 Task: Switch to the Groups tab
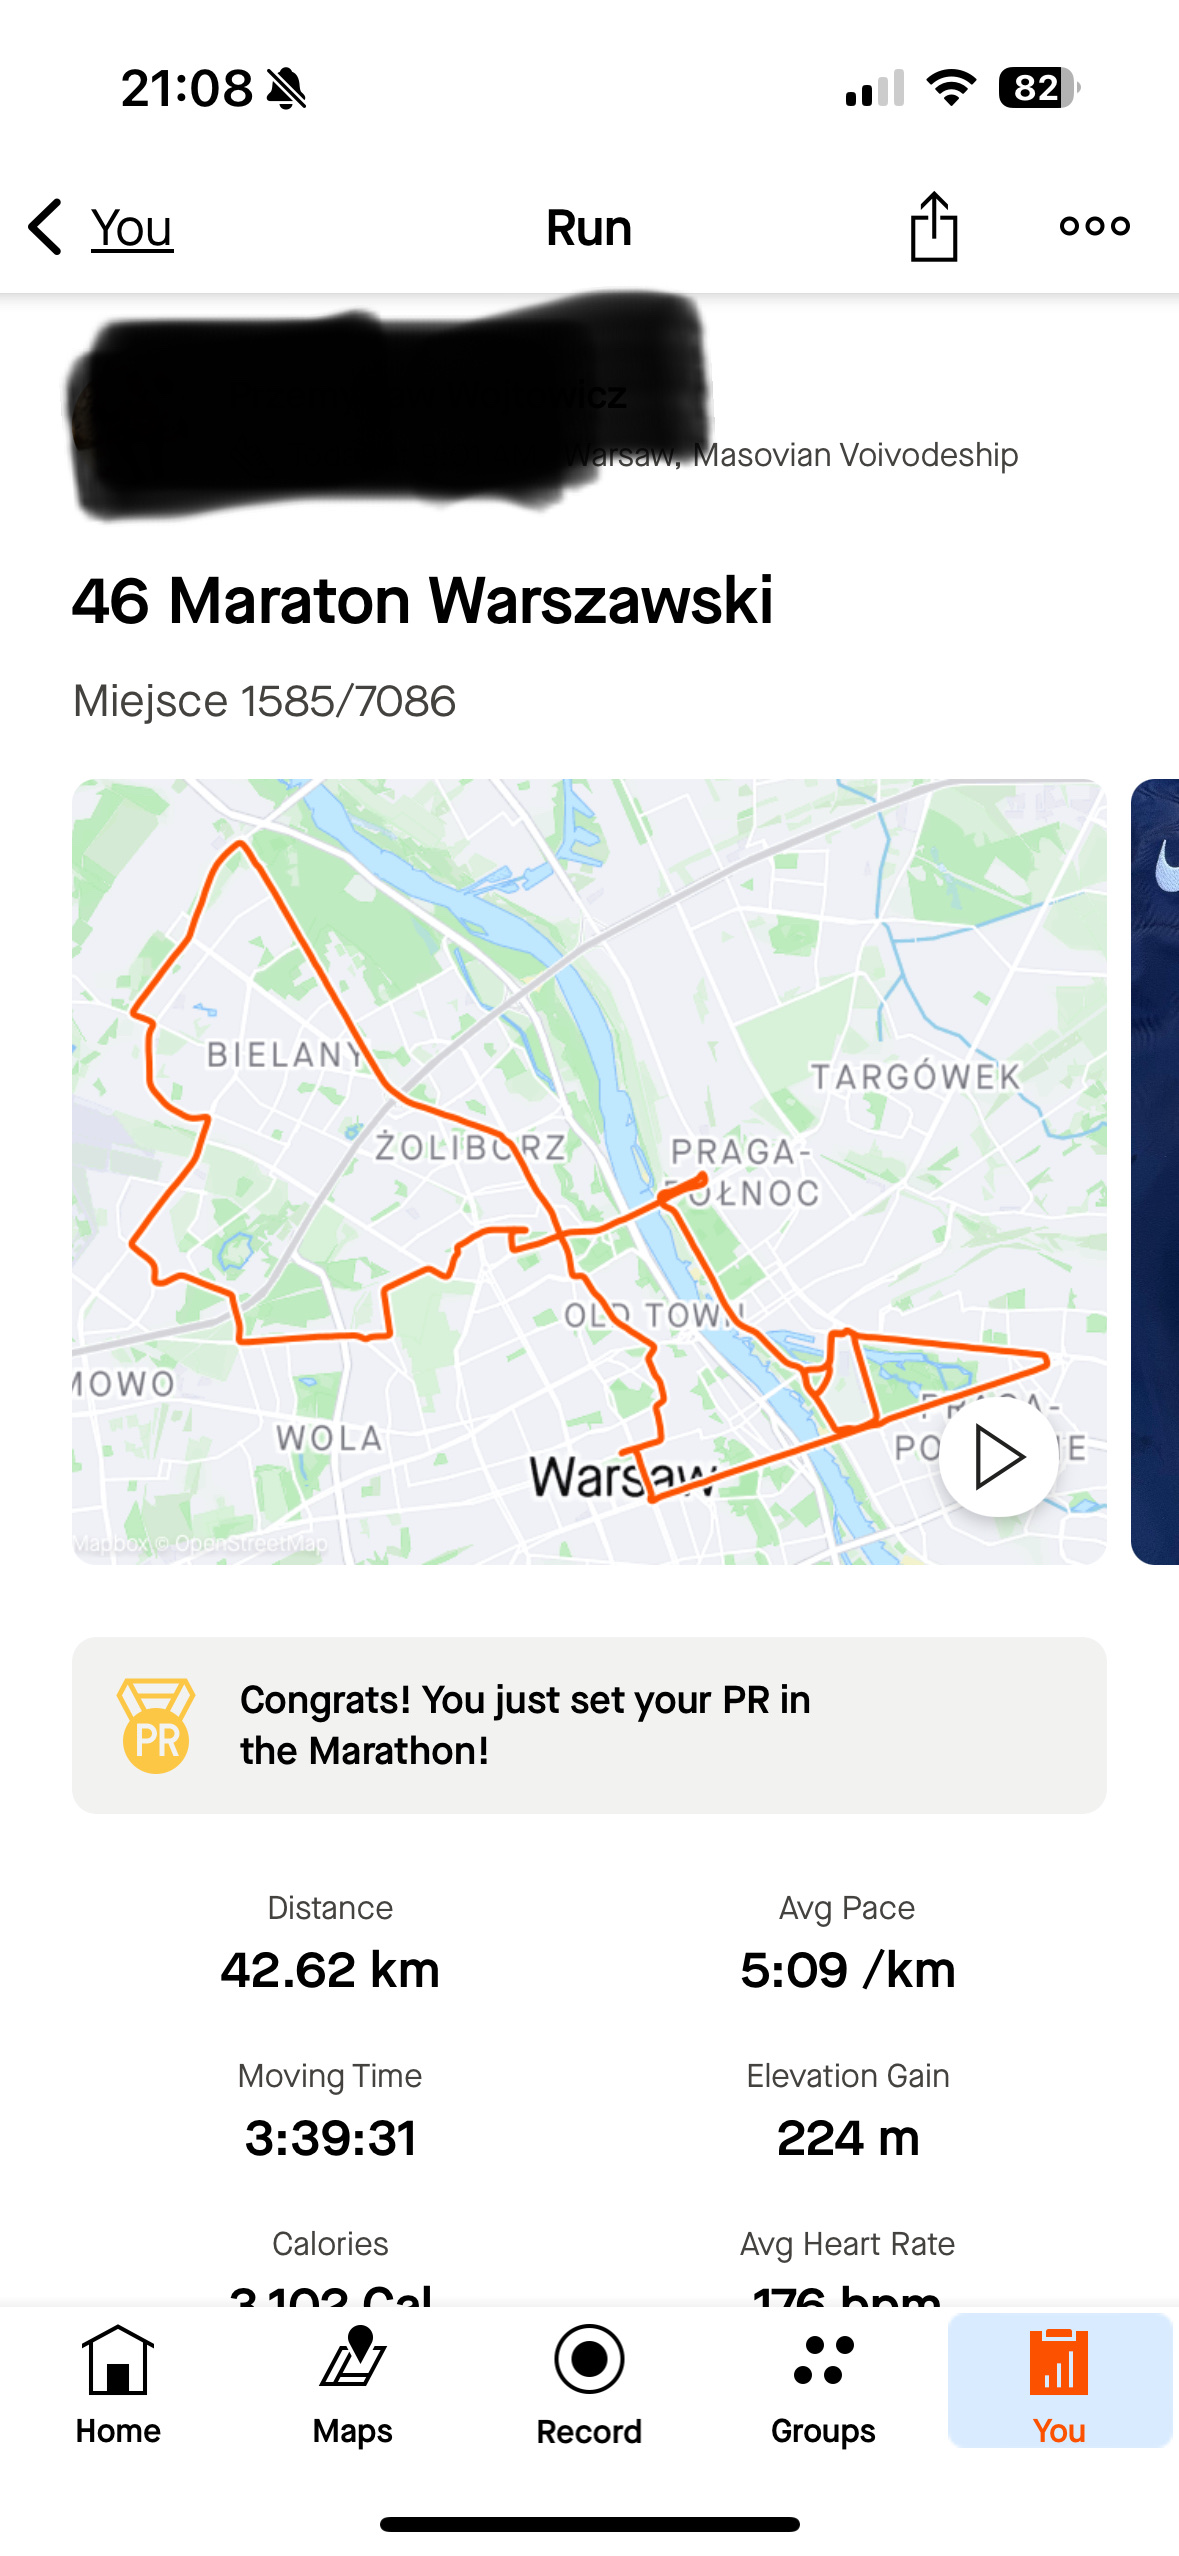click(823, 2385)
